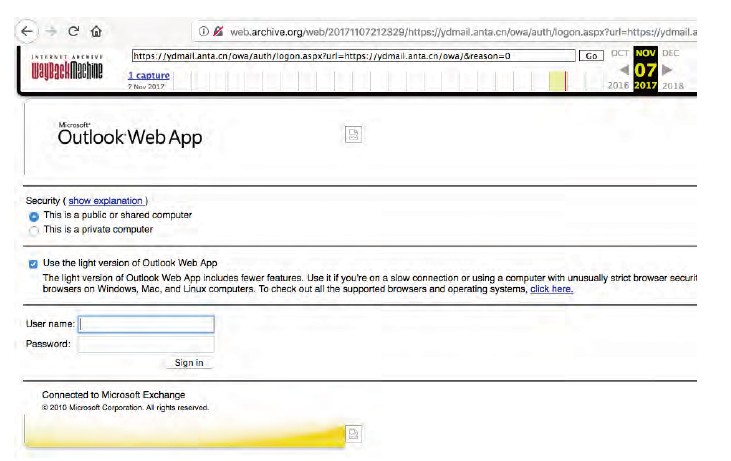Select 'This is a private computer' option
The image size is (731, 461).
pyautogui.click(x=34, y=231)
